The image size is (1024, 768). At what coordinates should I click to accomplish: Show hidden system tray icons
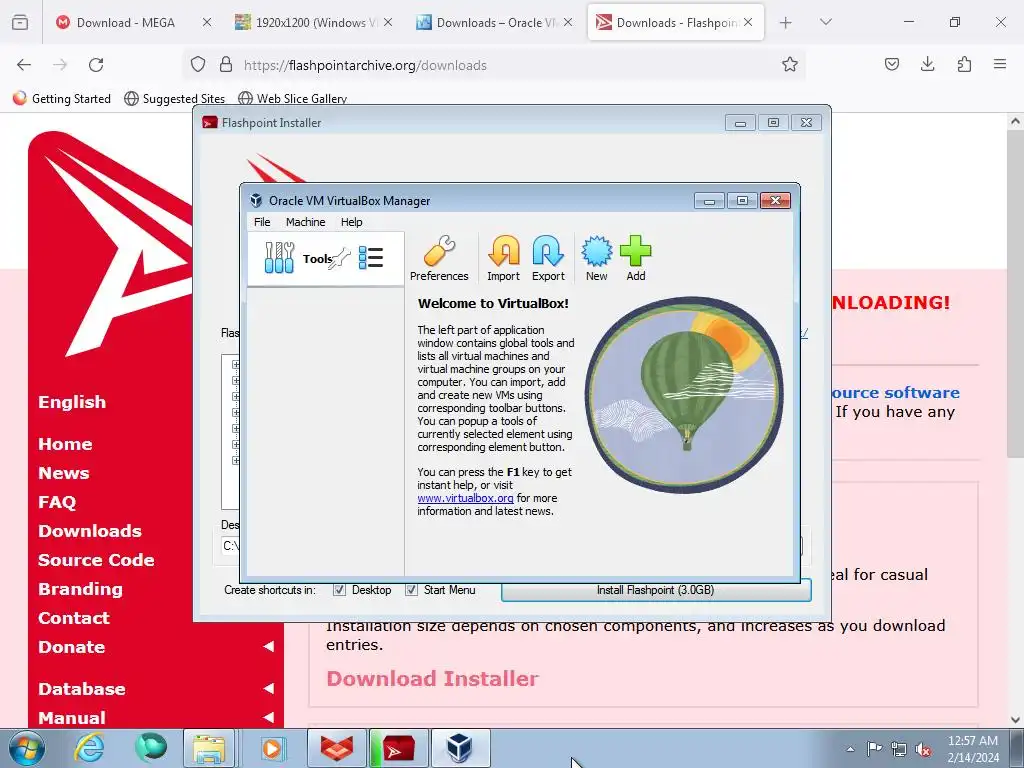[x=850, y=749]
